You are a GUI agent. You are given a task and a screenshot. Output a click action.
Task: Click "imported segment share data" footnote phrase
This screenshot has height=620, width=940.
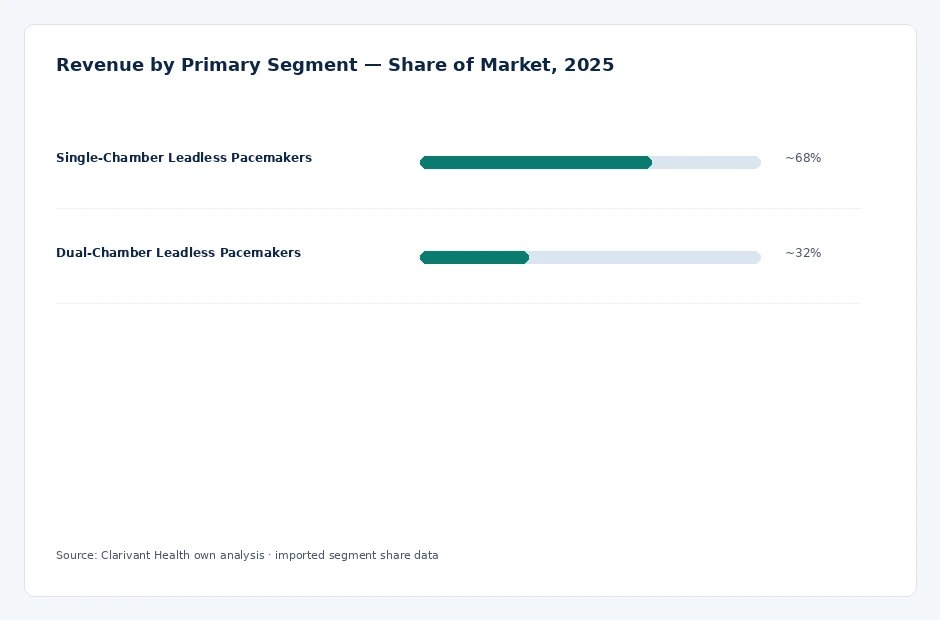pyautogui.click(x=357, y=555)
